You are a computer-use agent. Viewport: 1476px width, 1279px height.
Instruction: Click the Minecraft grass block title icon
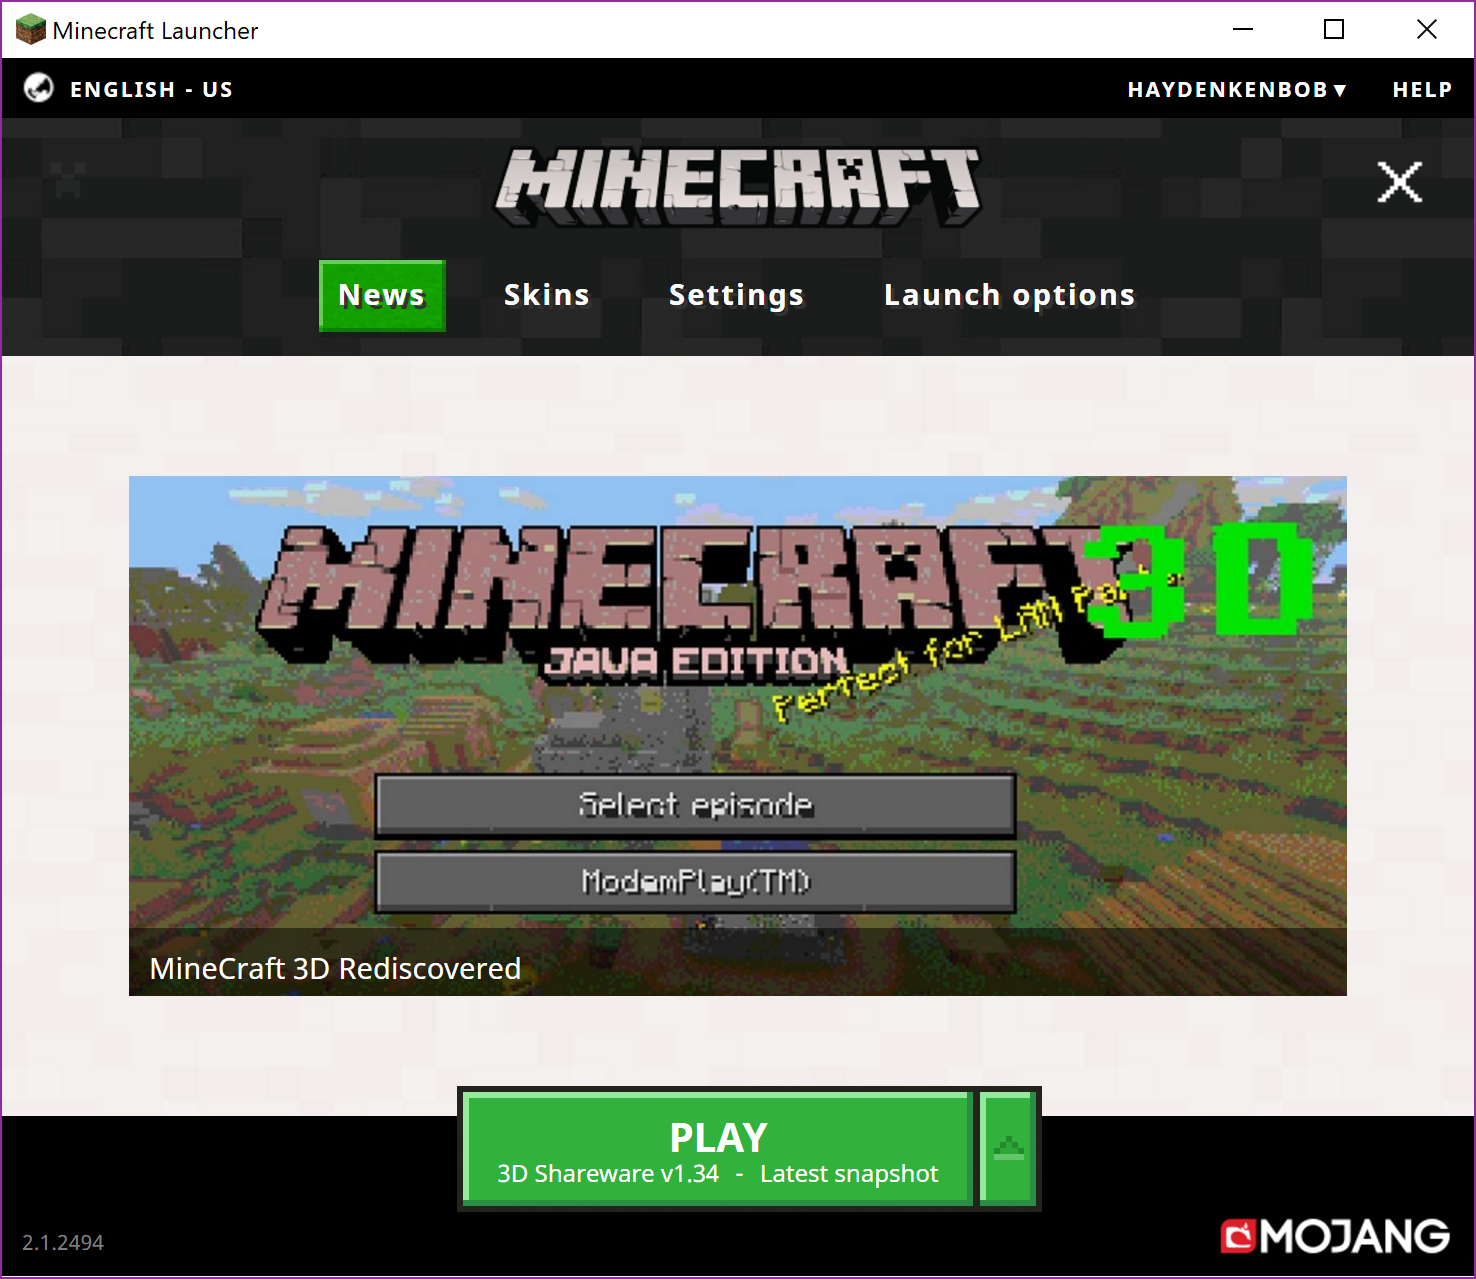pyautogui.click(x=31, y=30)
